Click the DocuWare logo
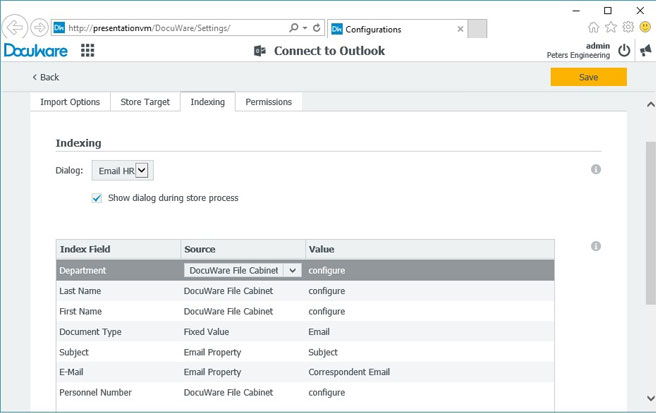658x413 pixels. pyautogui.click(x=35, y=51)
